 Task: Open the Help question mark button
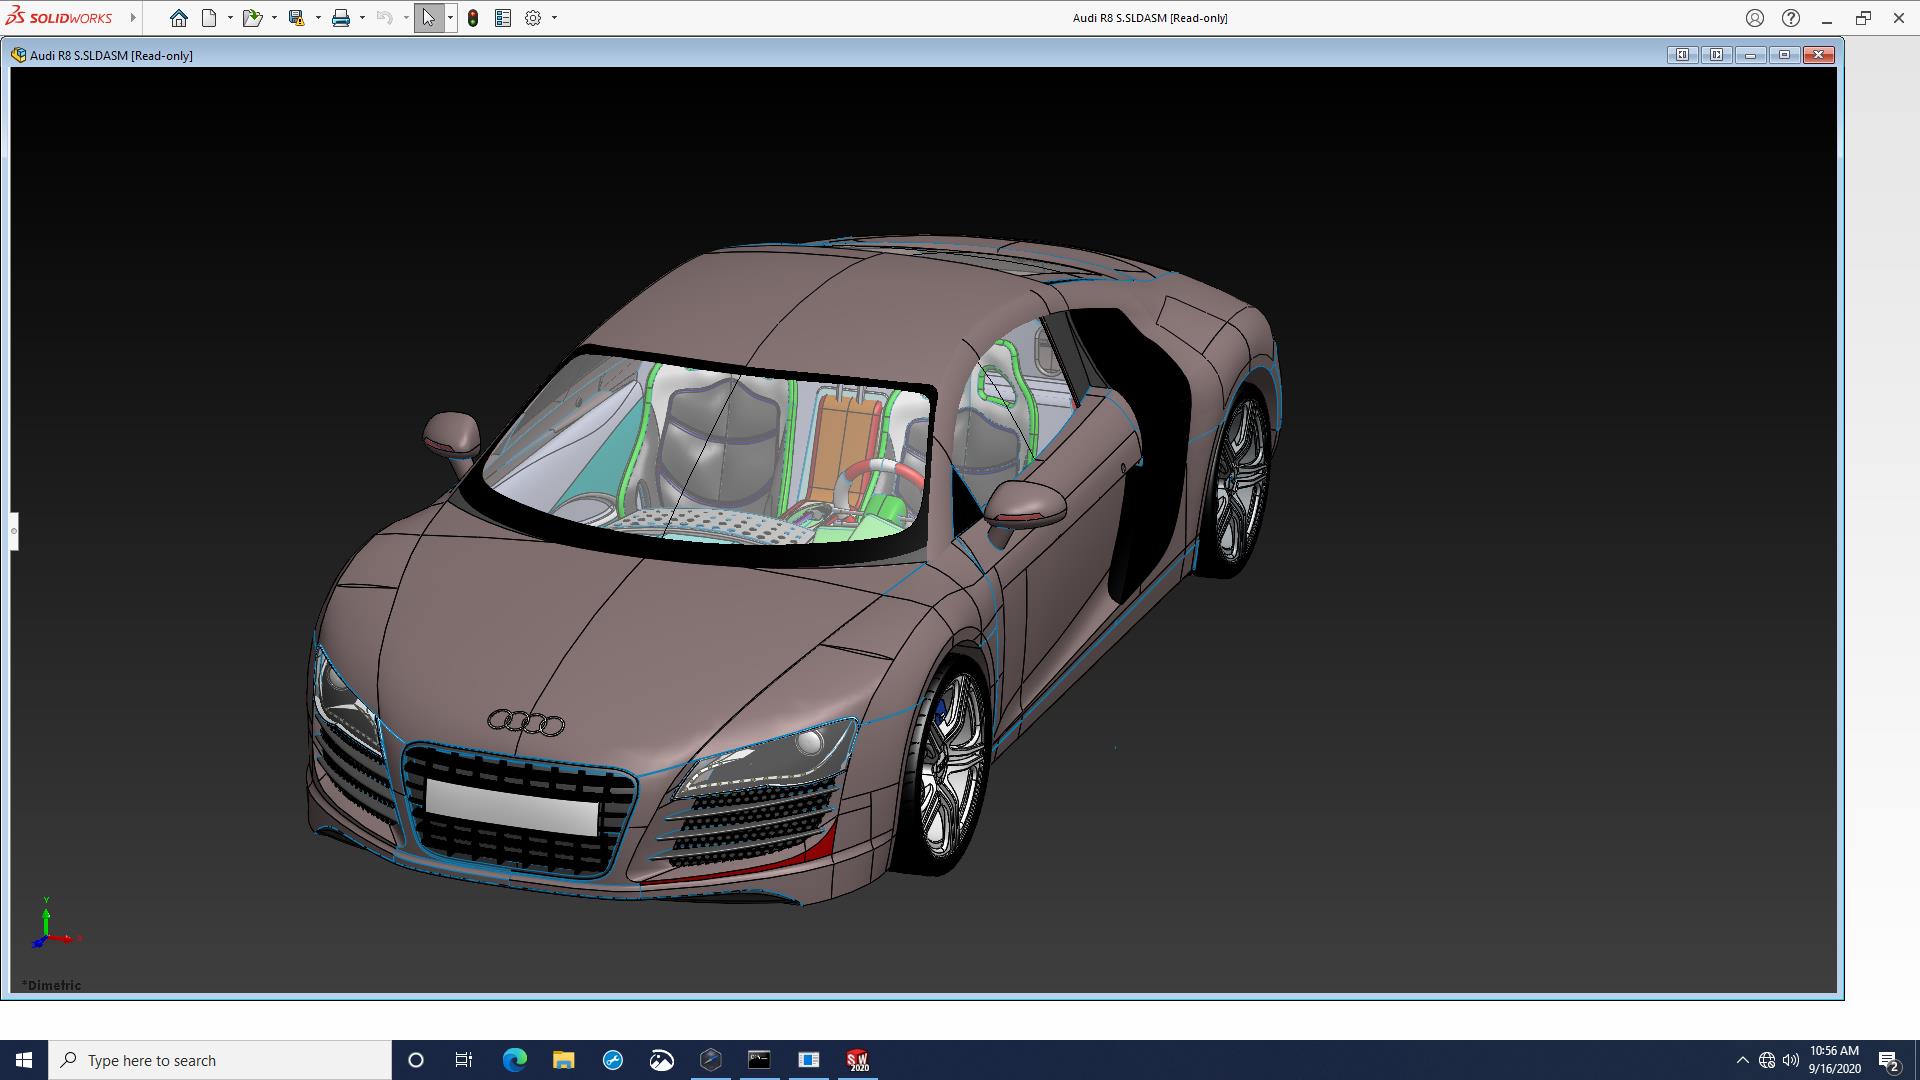[1791, 18]
